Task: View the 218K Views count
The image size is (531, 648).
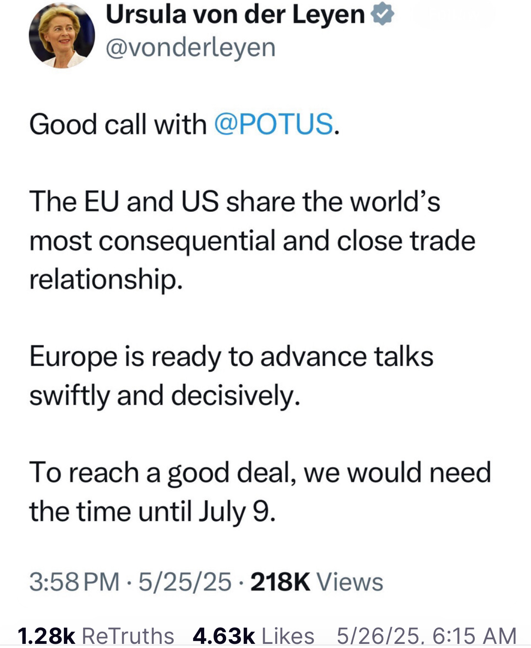Action: 317,582
